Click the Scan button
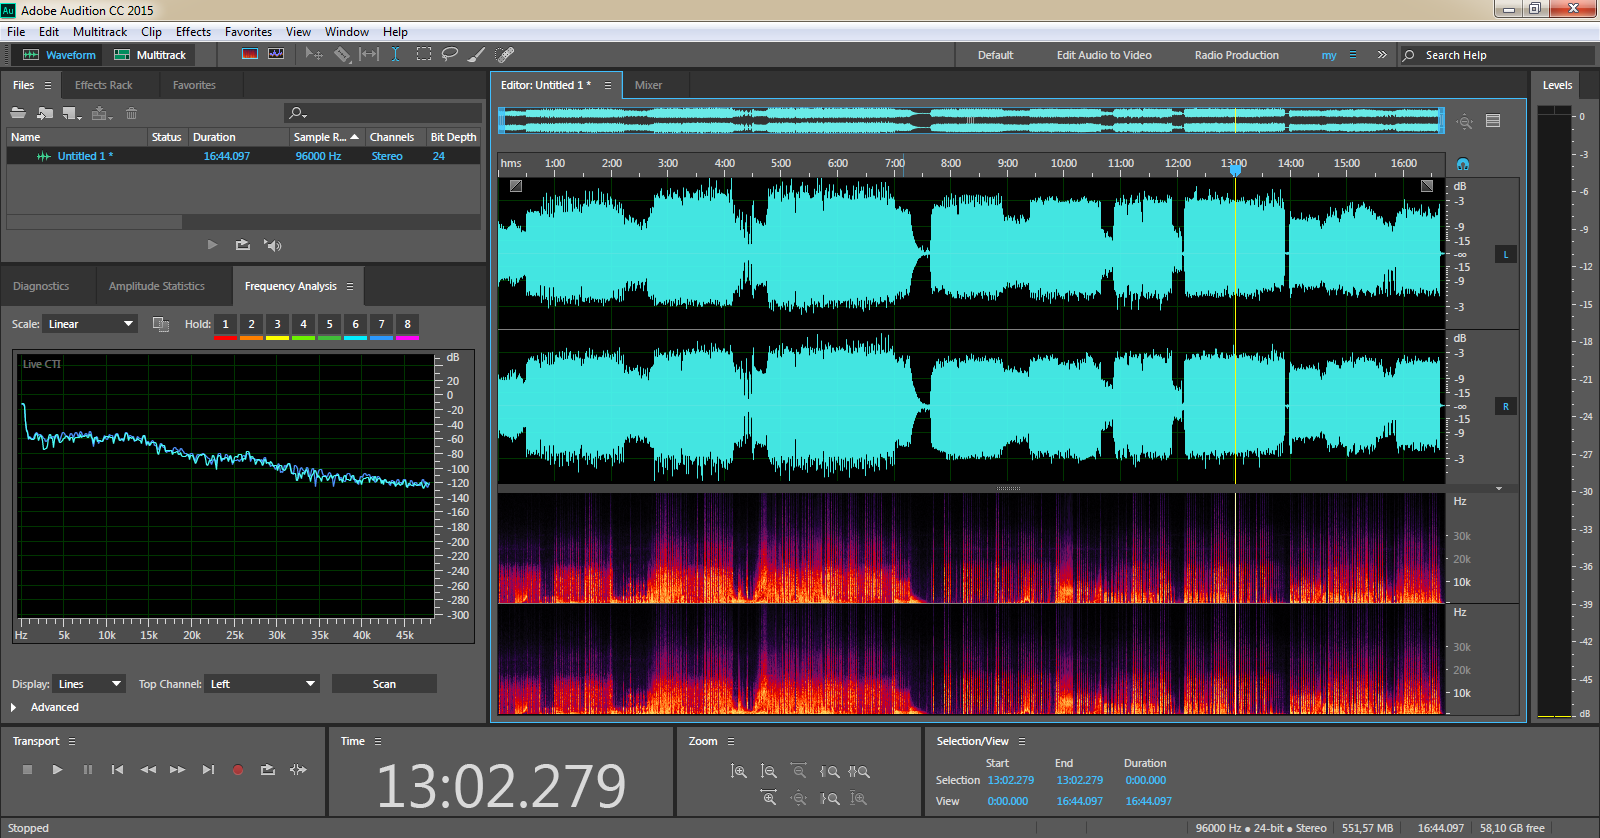 pyautogui.click(x=384, y=684)
